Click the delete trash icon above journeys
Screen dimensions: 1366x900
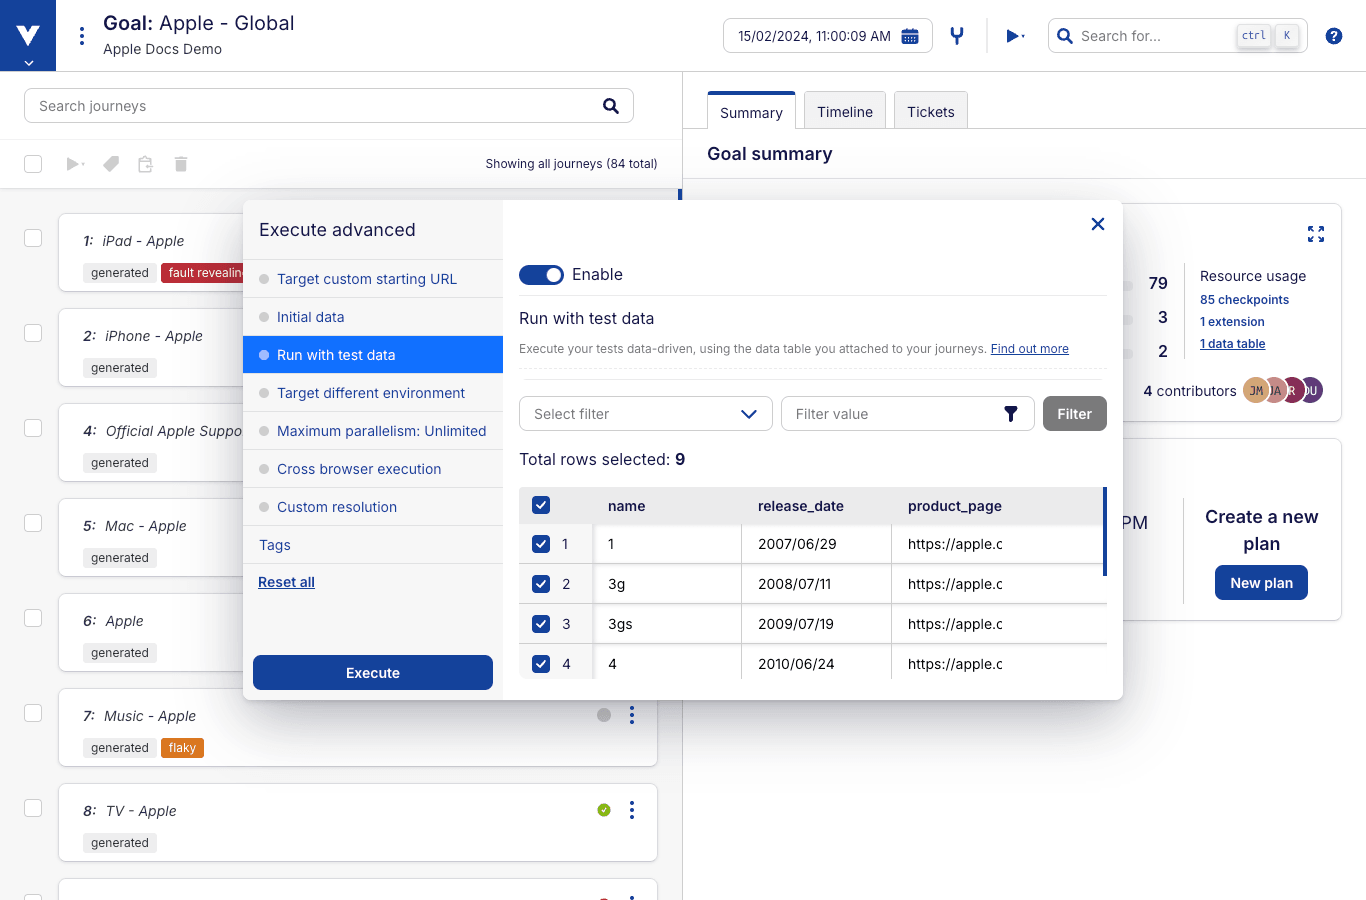[180, 163]
